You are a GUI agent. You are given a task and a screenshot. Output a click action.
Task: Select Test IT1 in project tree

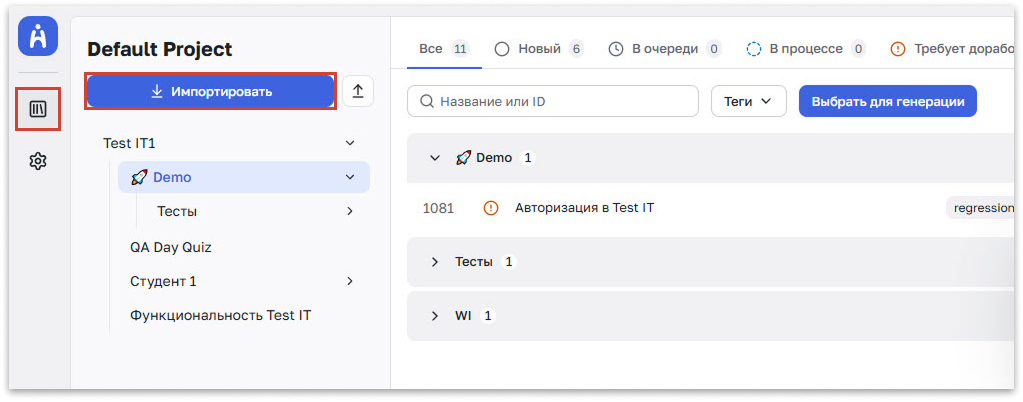[129, 143]
